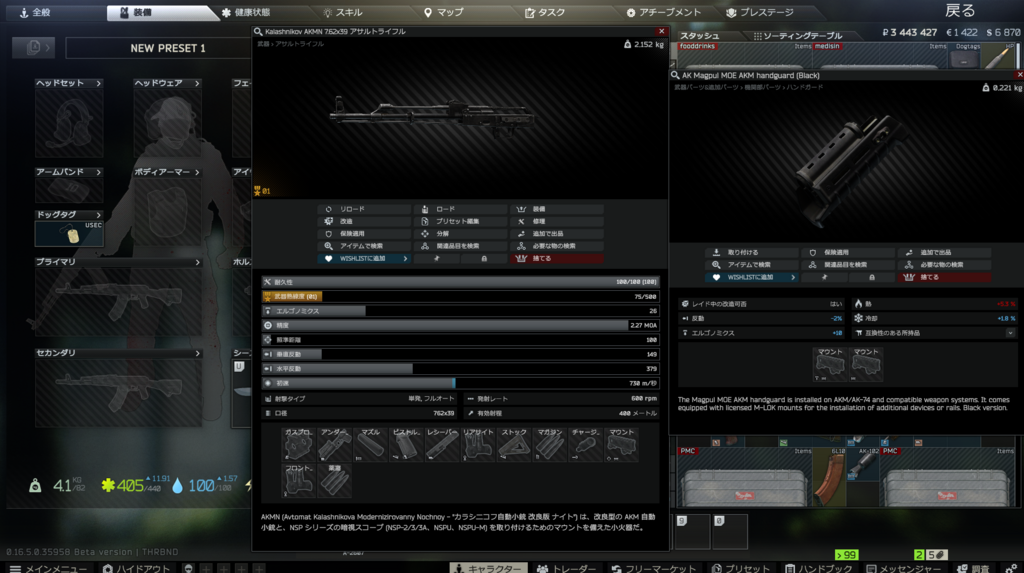Click the 戻る back button
Viewport: 1024px width, 573px height.
pos(960,11)
